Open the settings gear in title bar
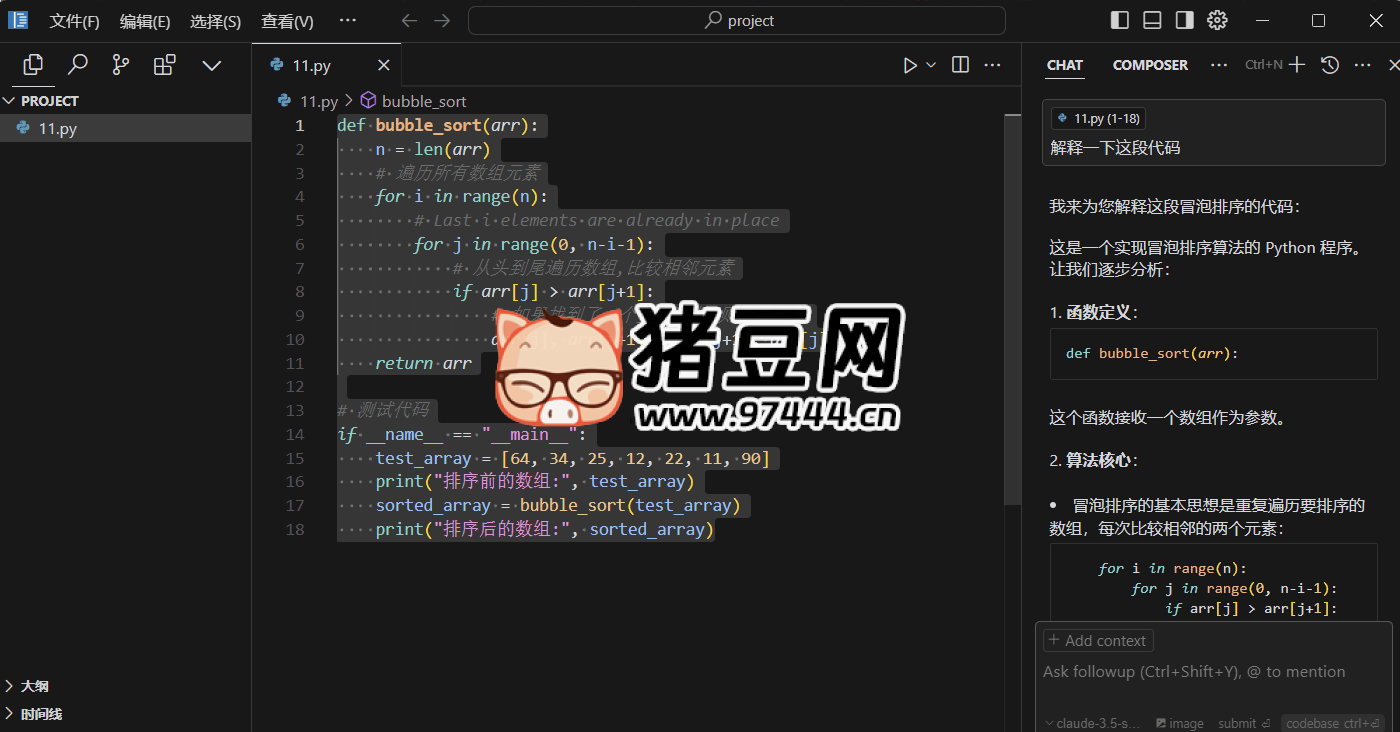This screenshot has height=732, width=1400. click(x=1216, y=20)
